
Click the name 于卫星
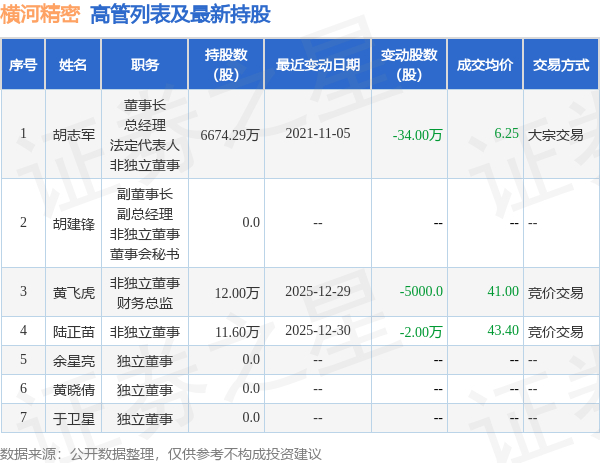(x=73, y=419)
